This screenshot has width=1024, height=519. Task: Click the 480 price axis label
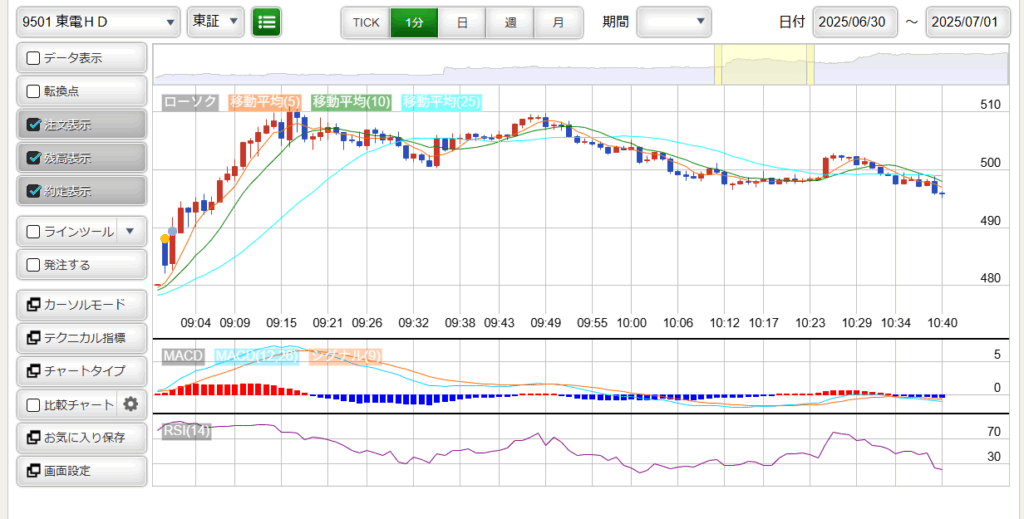tap(991, 279)
